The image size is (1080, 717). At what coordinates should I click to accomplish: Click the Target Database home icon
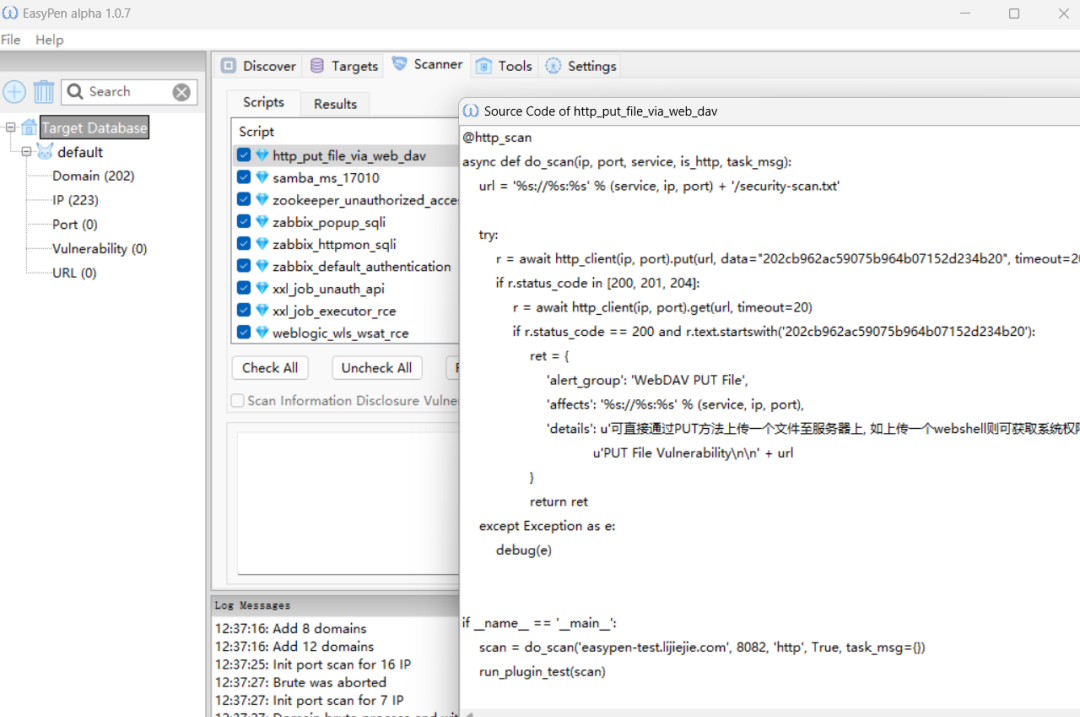pos(30,127)
